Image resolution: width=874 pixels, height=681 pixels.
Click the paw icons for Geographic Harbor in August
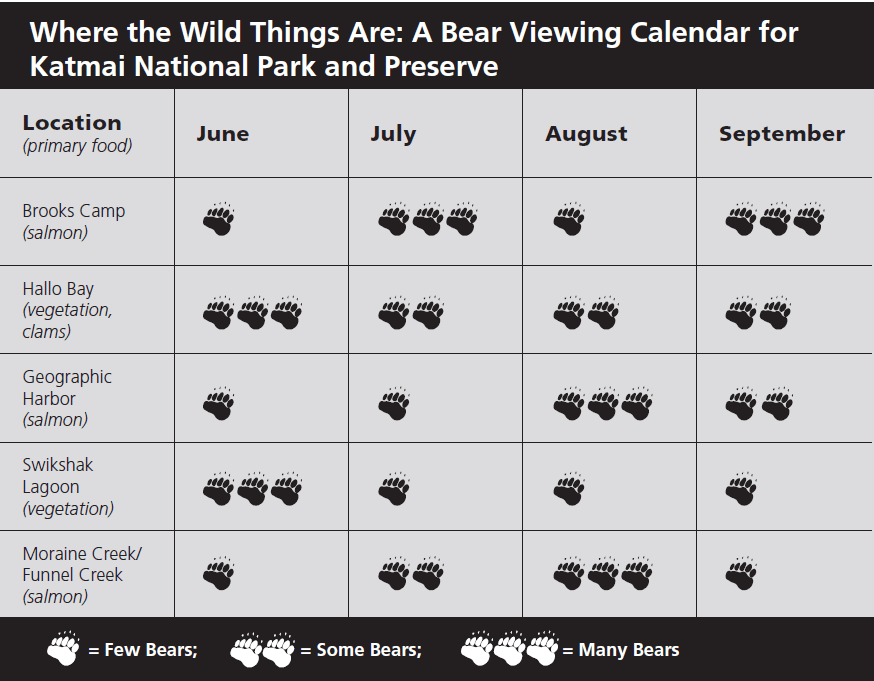[603, 403]
